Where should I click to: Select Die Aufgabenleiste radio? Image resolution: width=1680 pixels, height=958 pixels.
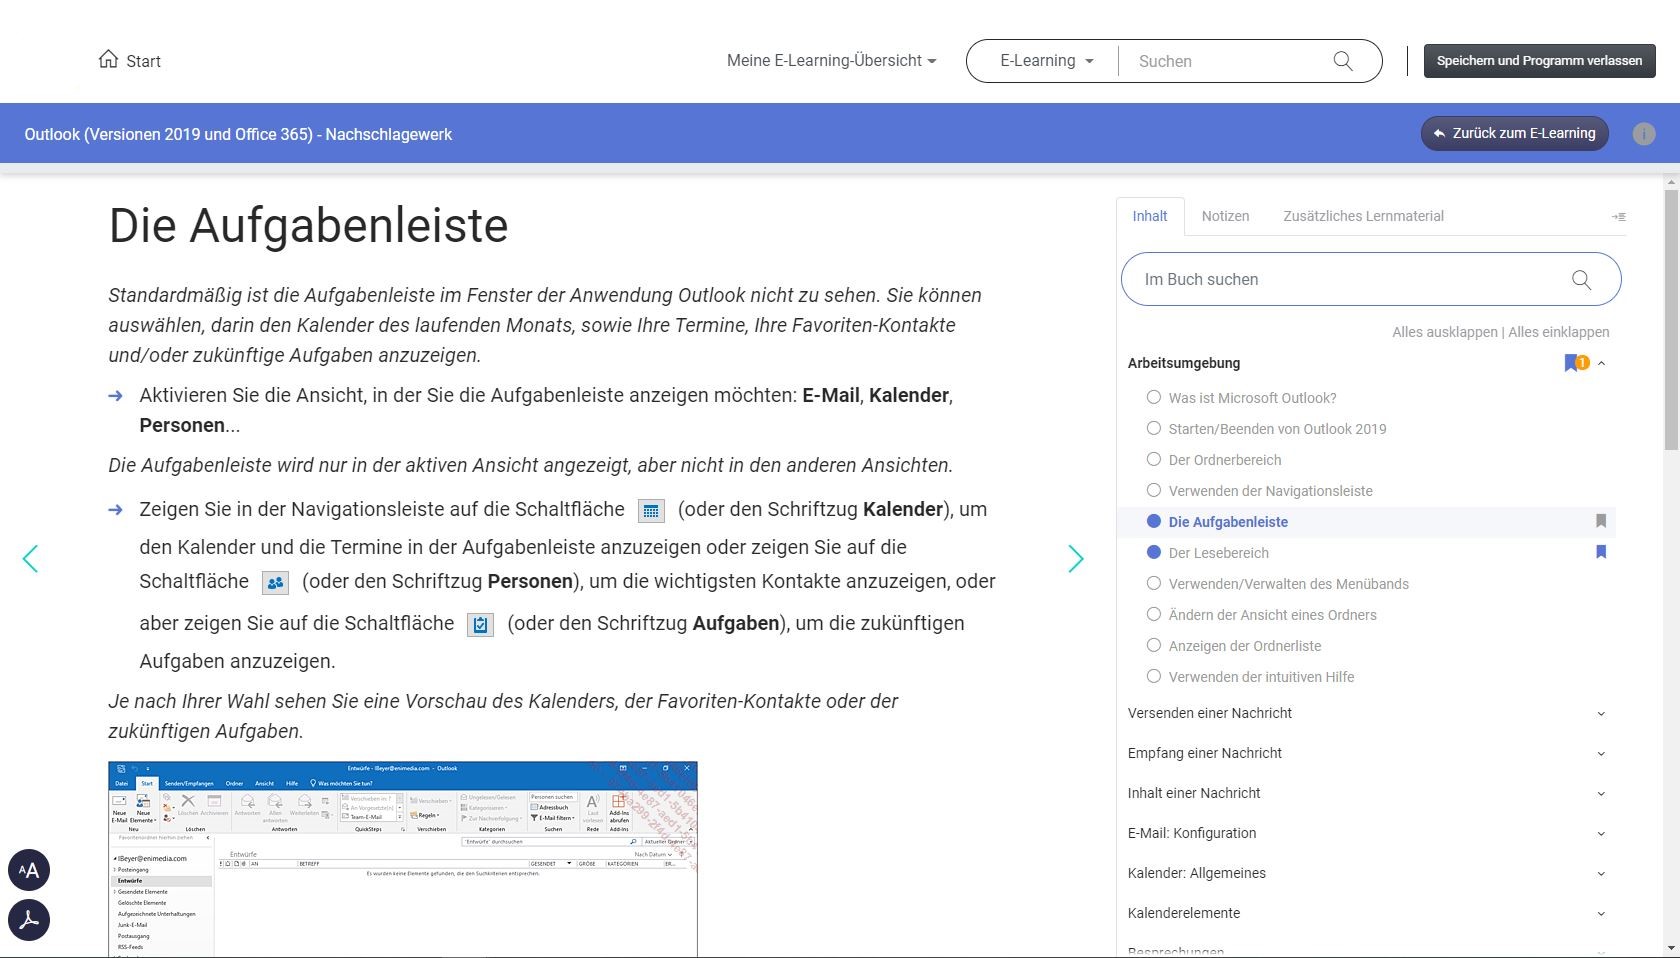(1153, 521)
